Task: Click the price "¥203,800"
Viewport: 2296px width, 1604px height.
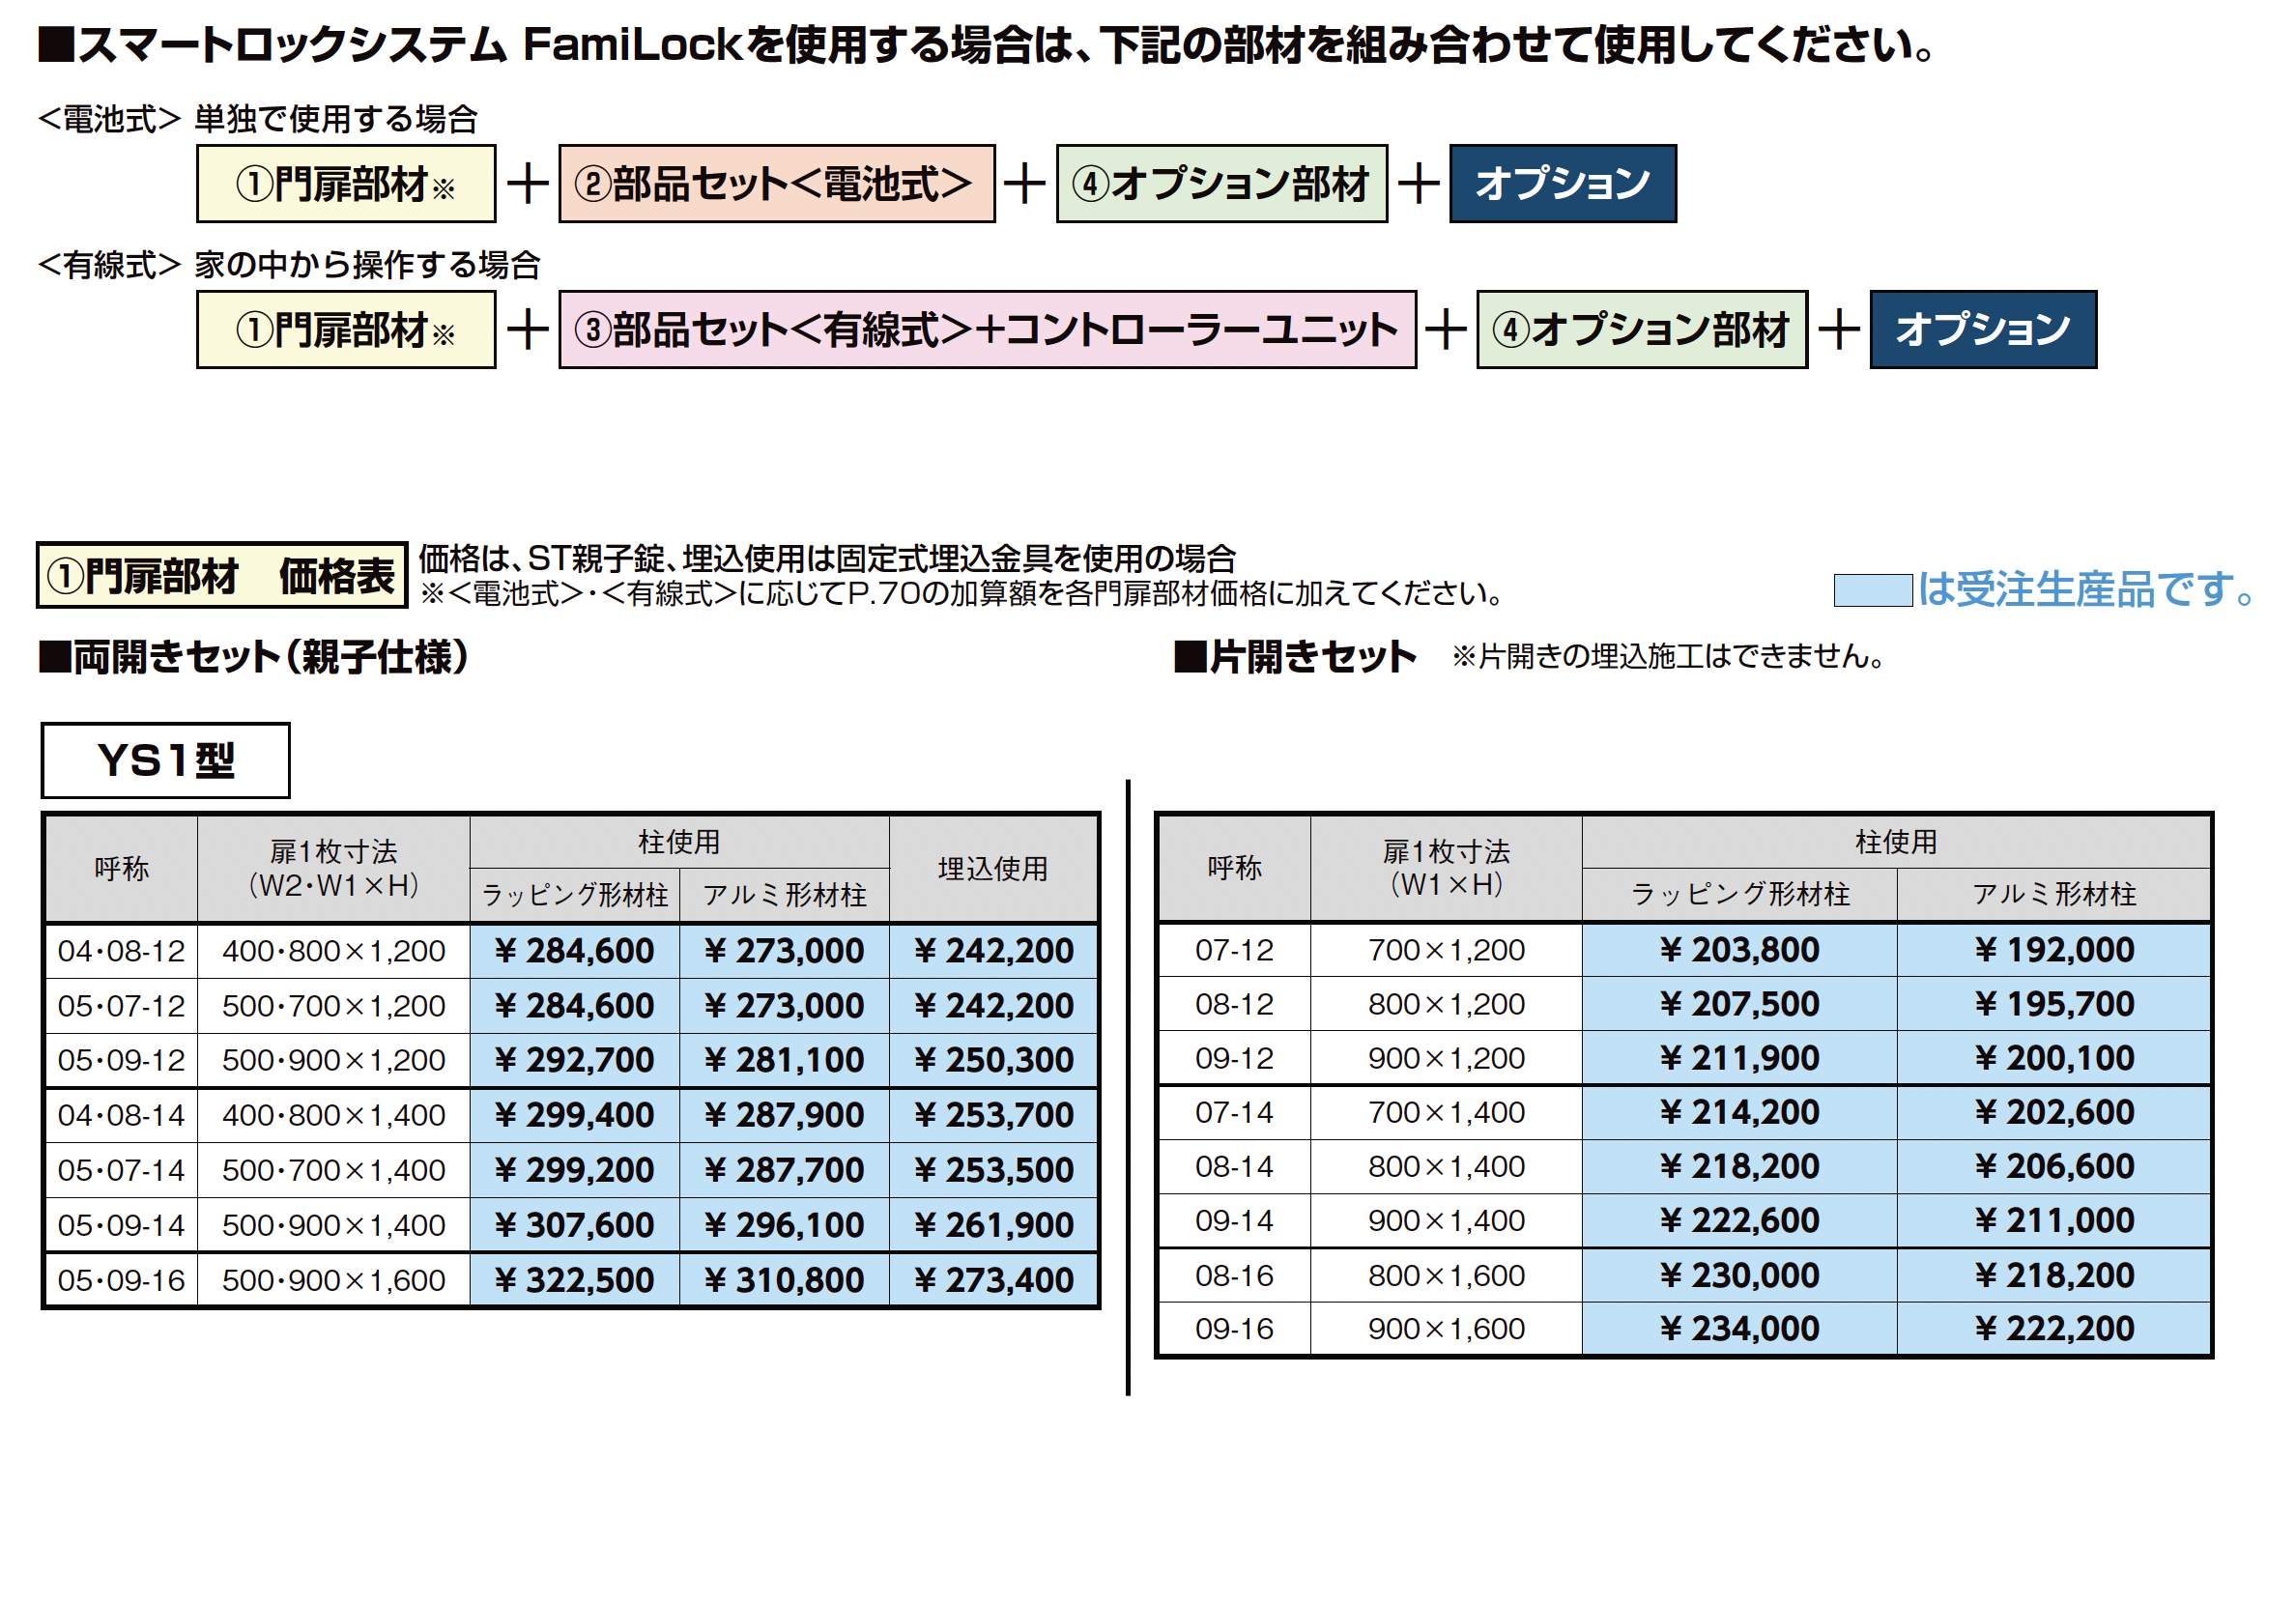Action: (x=1739, y=950)
